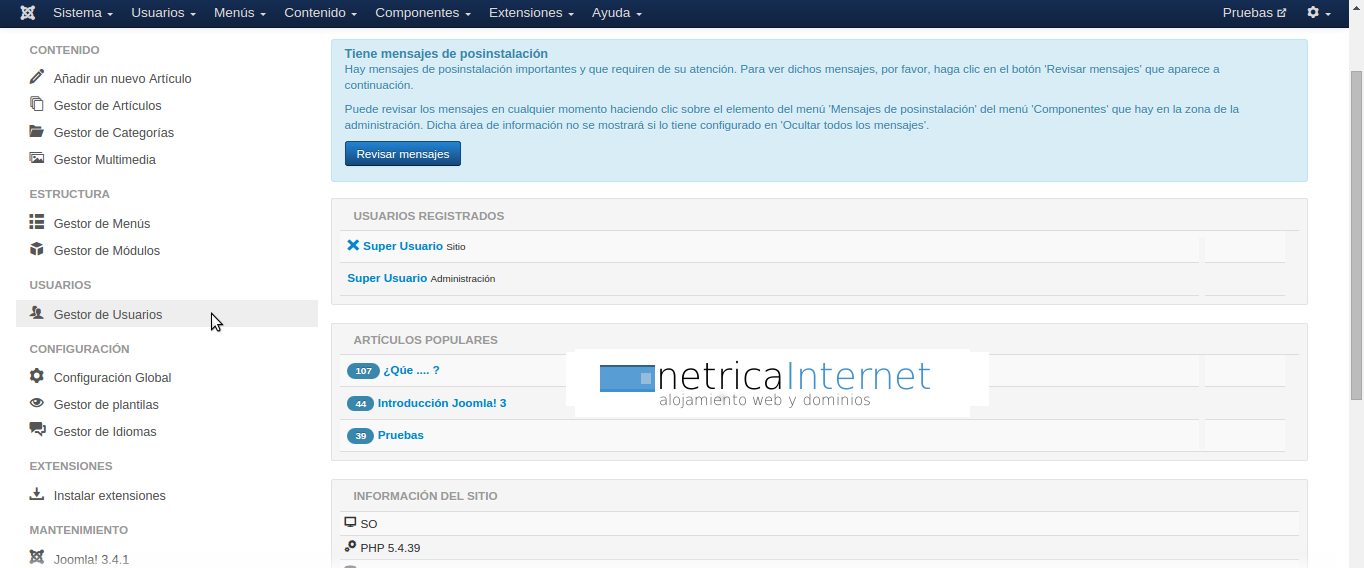This screenshot has height=568, width=1364.
Task: Click the monitor icon next to SO
Action: [350, 522]
